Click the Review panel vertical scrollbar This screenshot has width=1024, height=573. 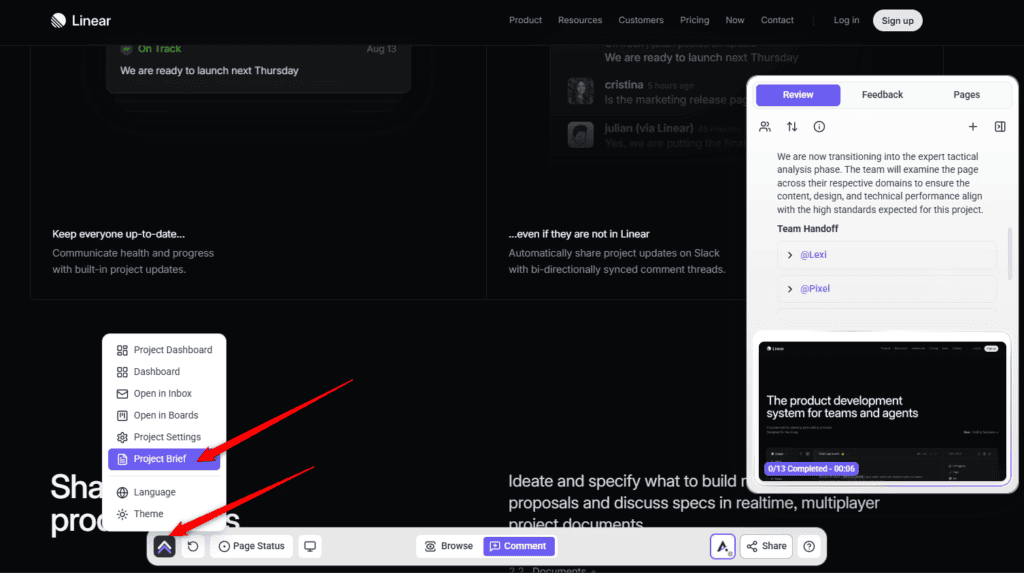tap(1010, 254)
